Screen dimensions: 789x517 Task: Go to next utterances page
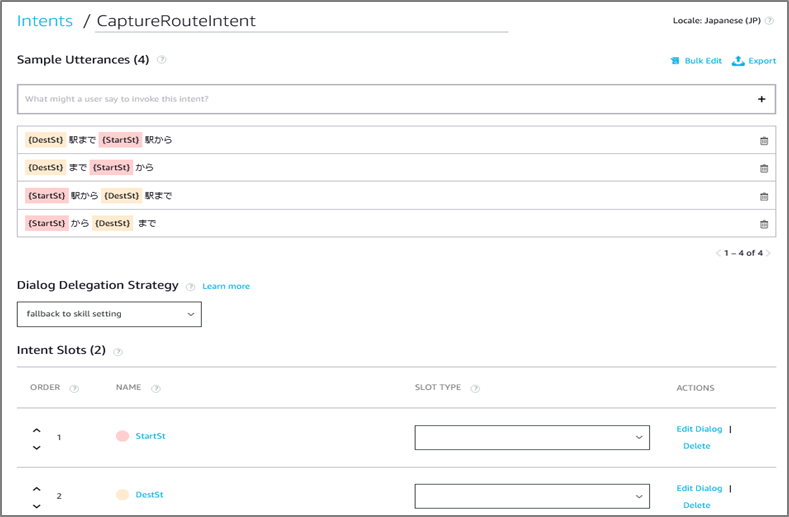tap(768, 253)
